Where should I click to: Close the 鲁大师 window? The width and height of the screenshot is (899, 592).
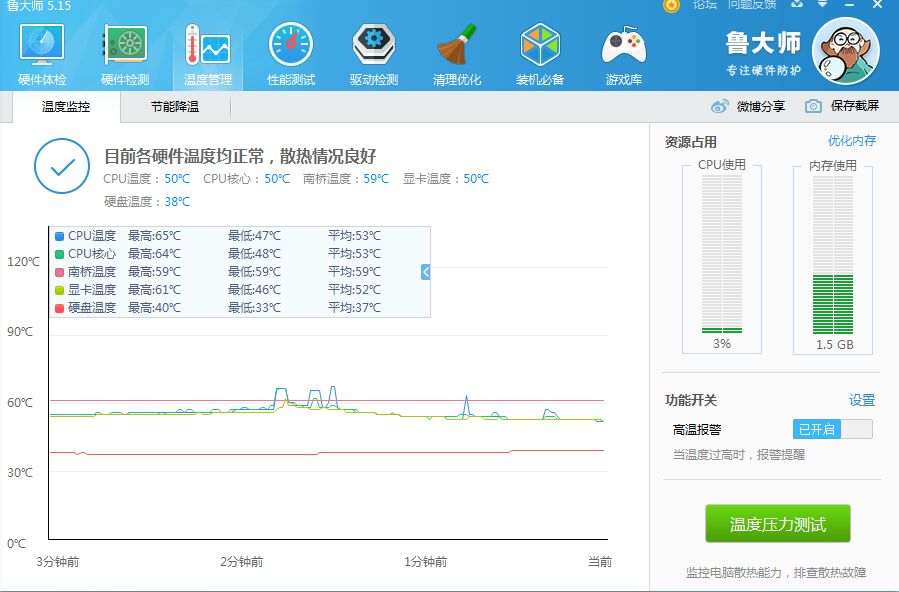coord(877,5)
